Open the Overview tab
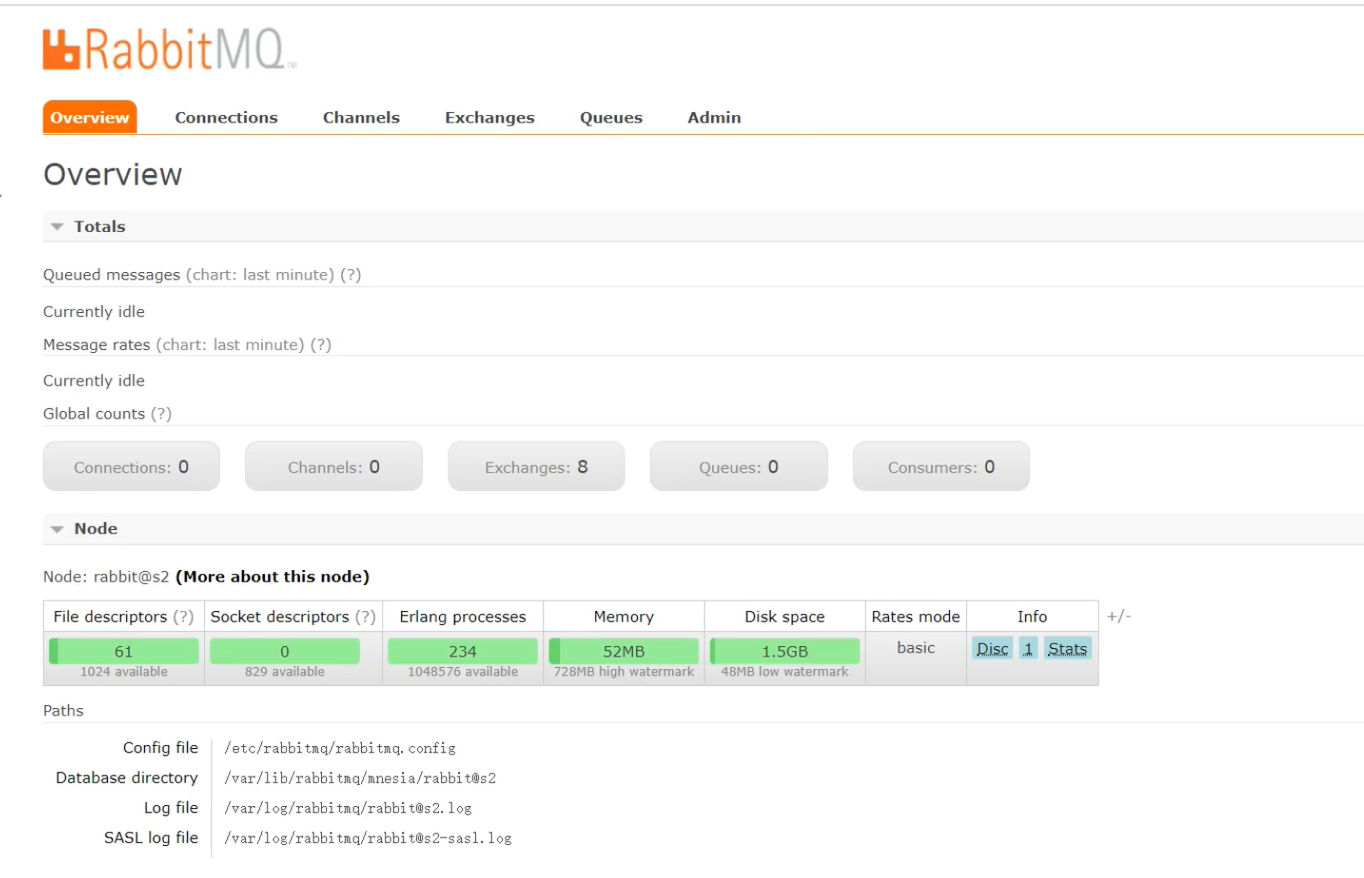The height and width of the screenshot is (878, 1364). (90, 117)
